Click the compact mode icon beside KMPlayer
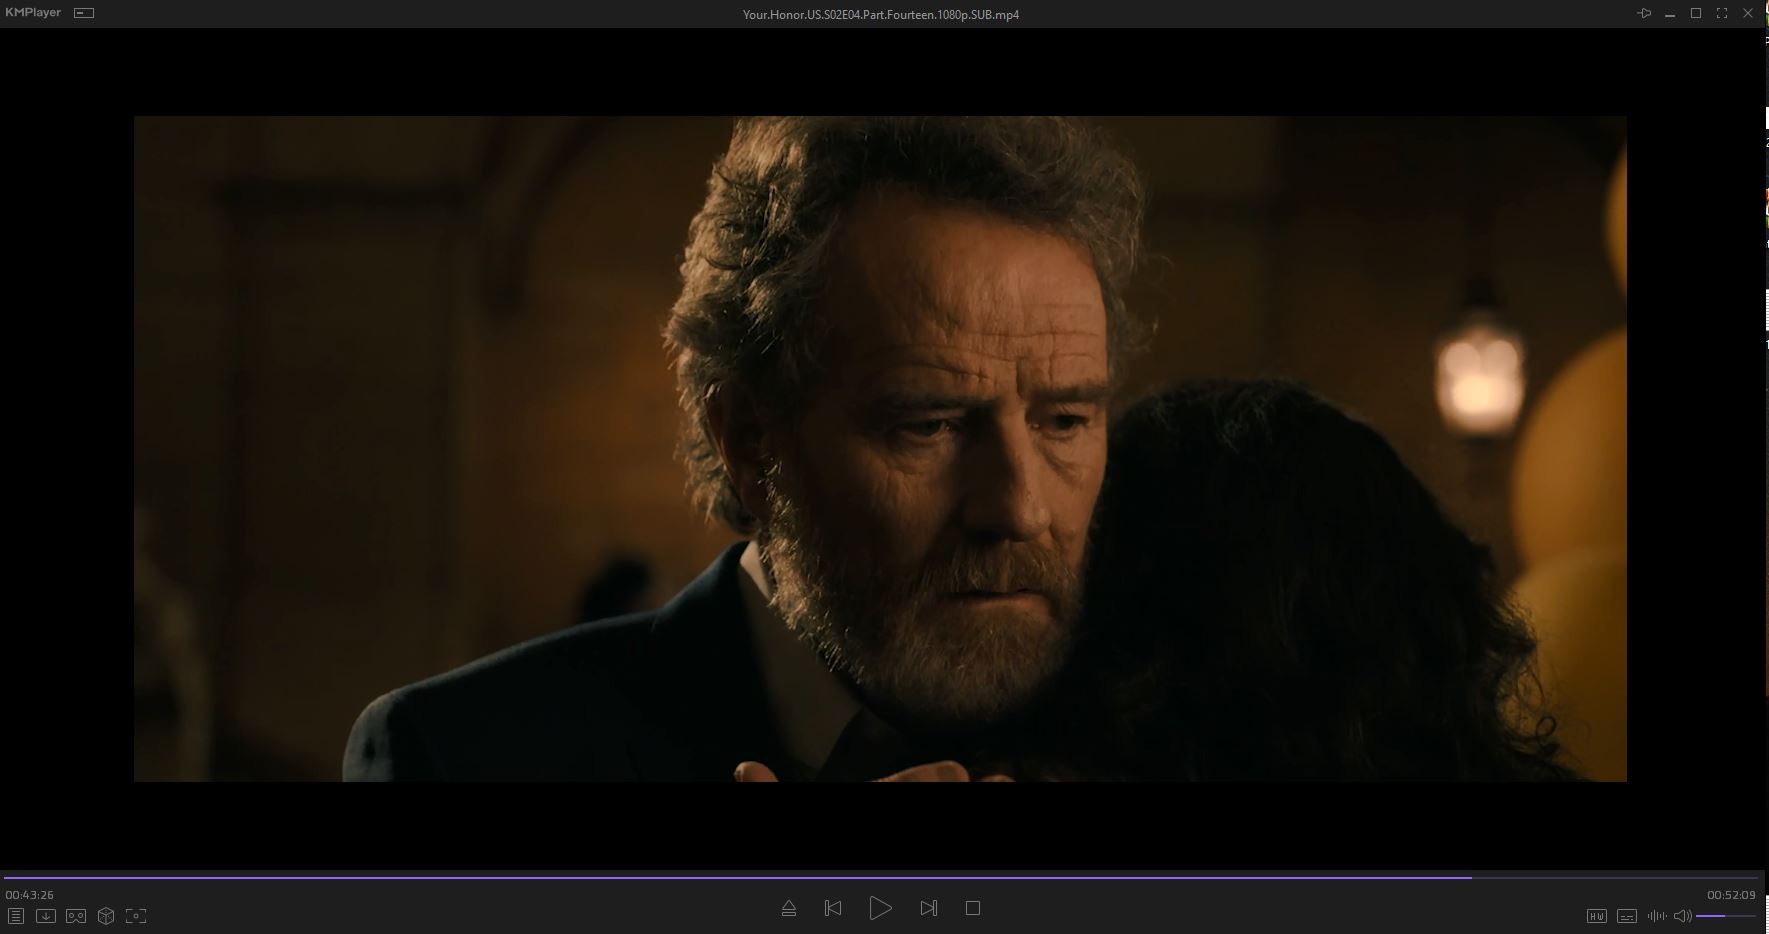 pos(84,13)
